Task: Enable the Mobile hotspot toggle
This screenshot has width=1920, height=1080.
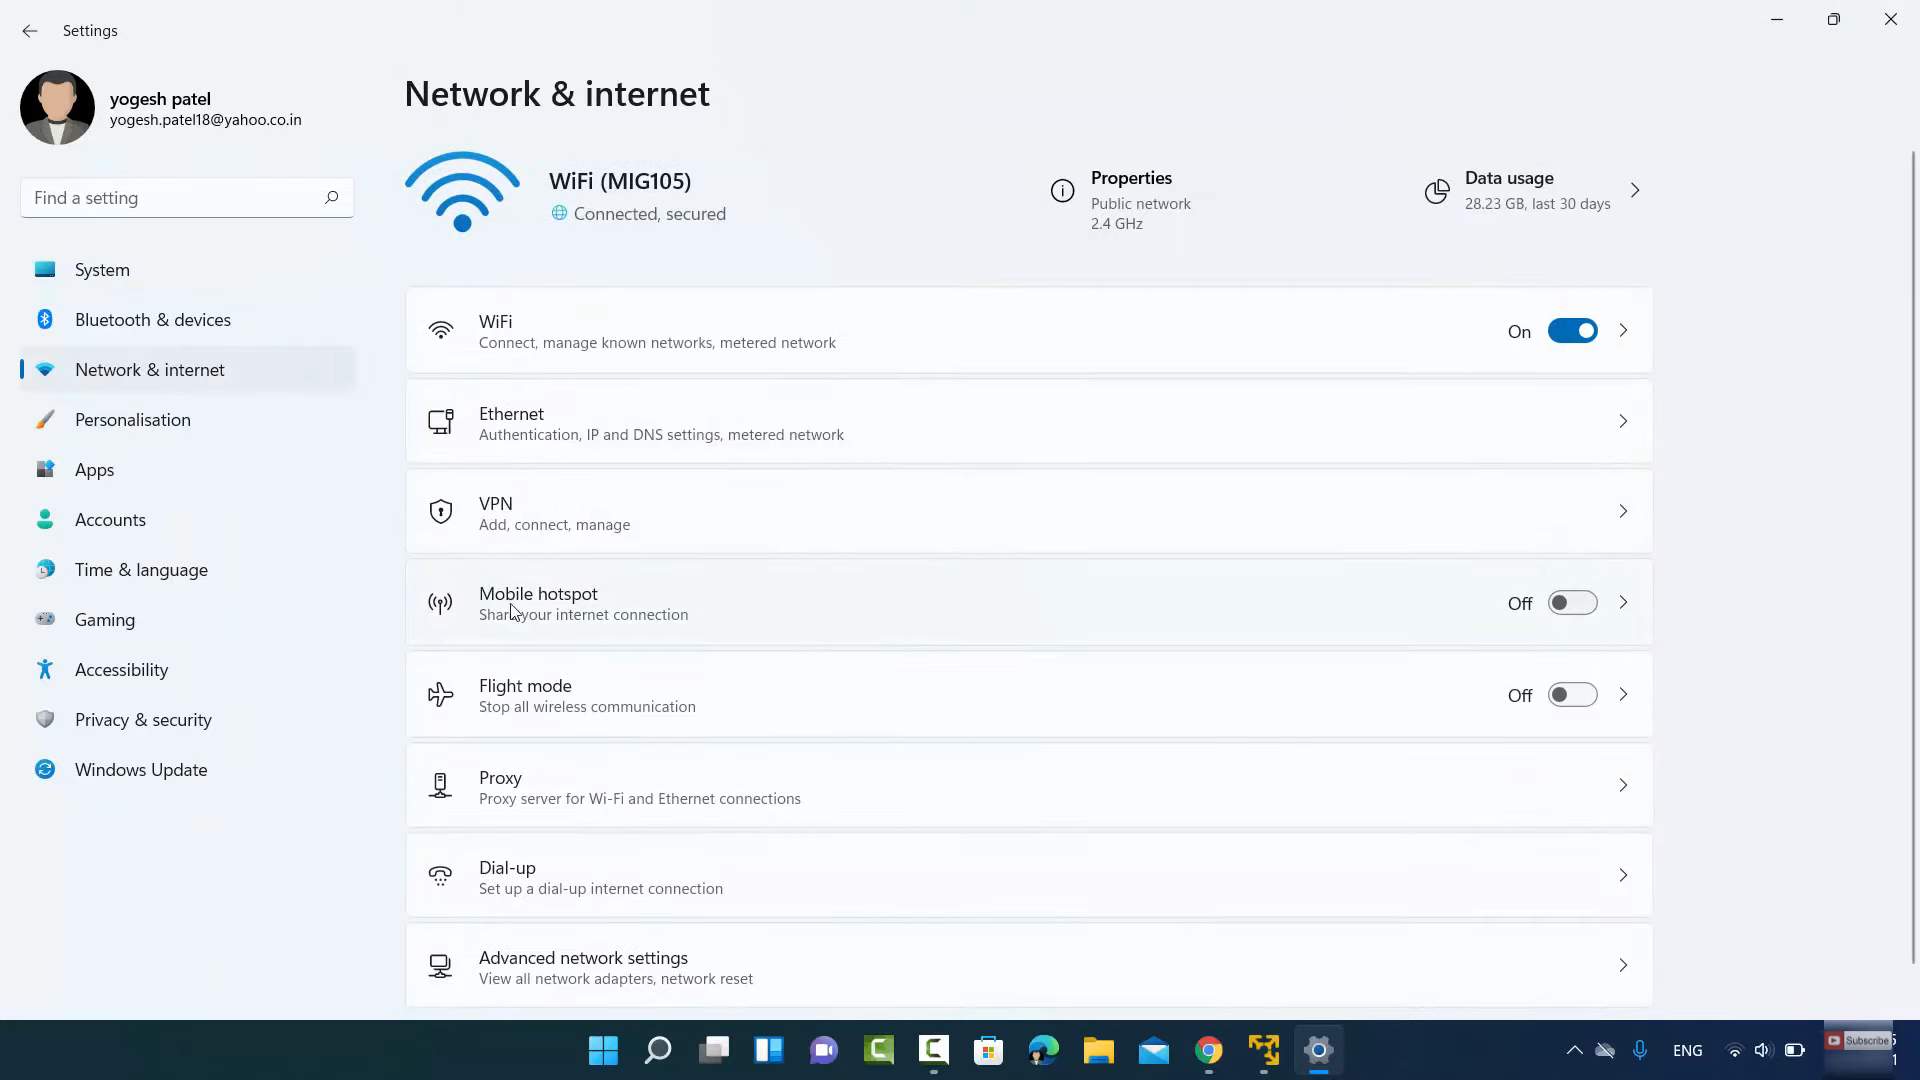Action: pyautogui.click(x=1572, y=603)
